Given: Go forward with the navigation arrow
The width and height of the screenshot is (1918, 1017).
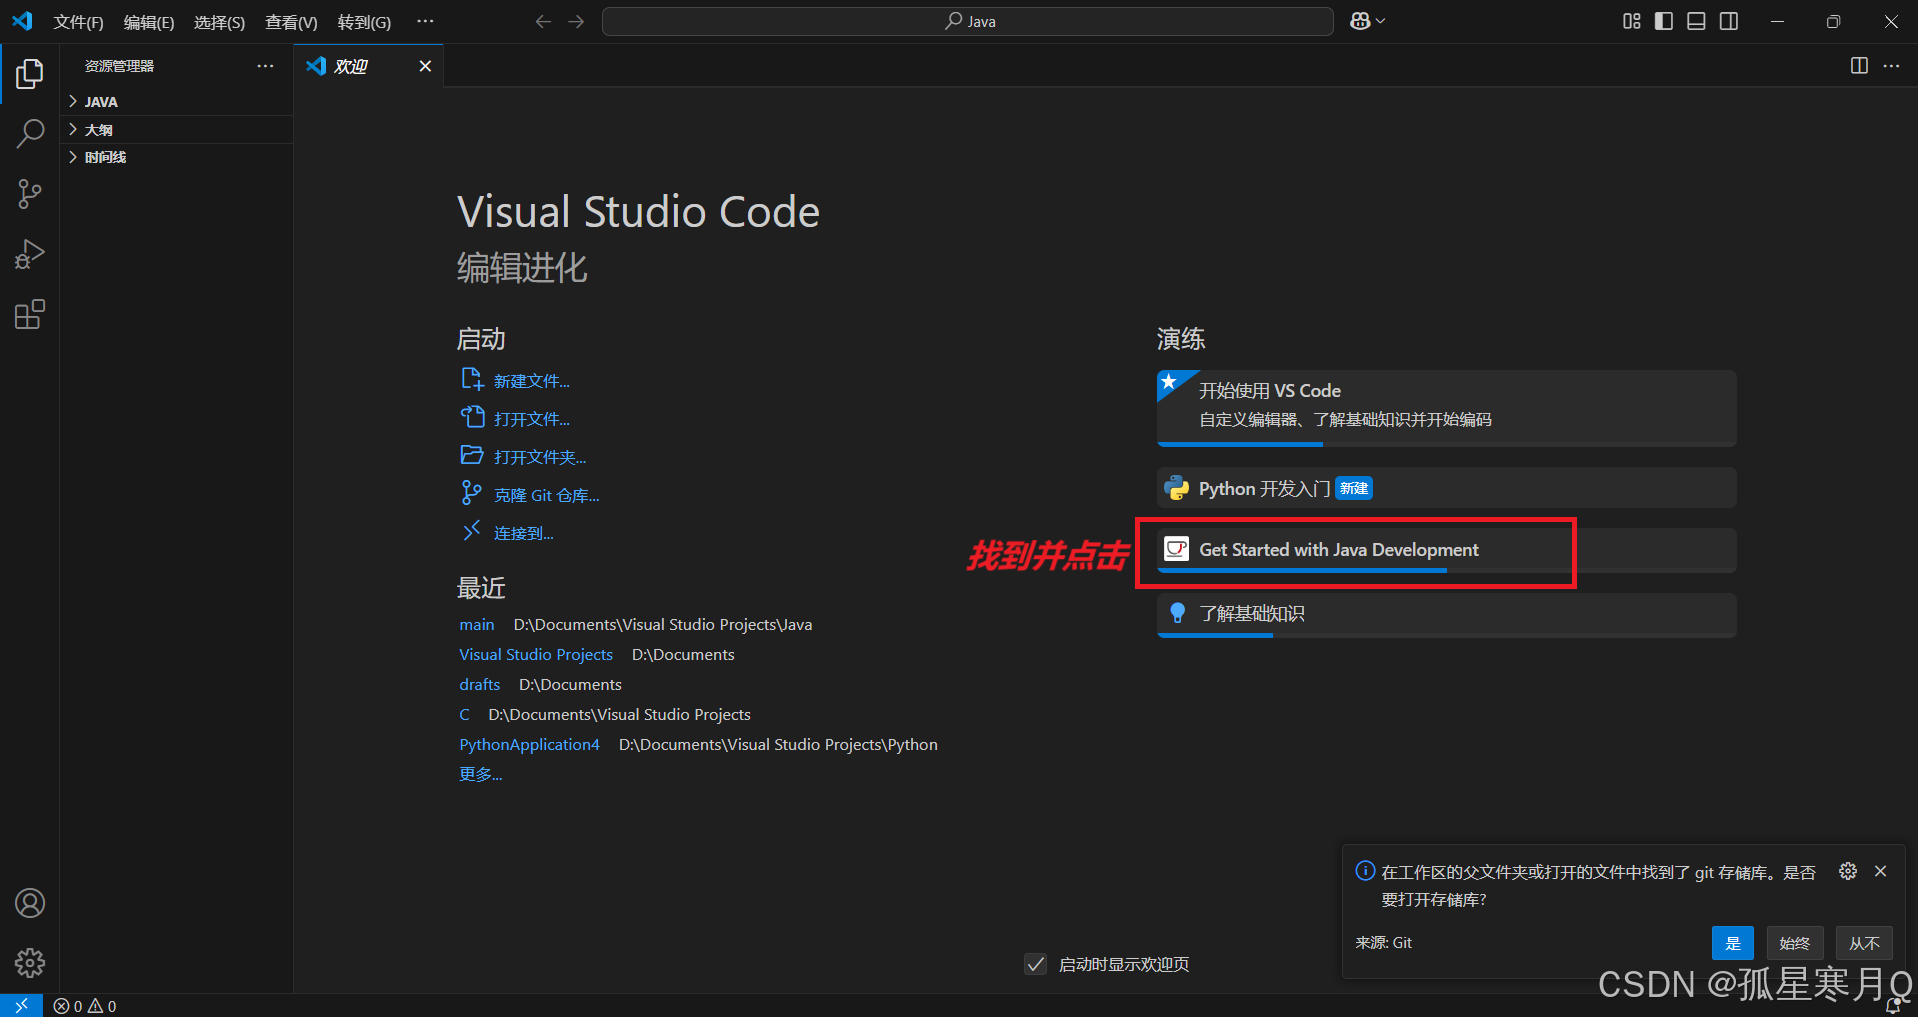Looking at the screenshot, I should 576,21.
